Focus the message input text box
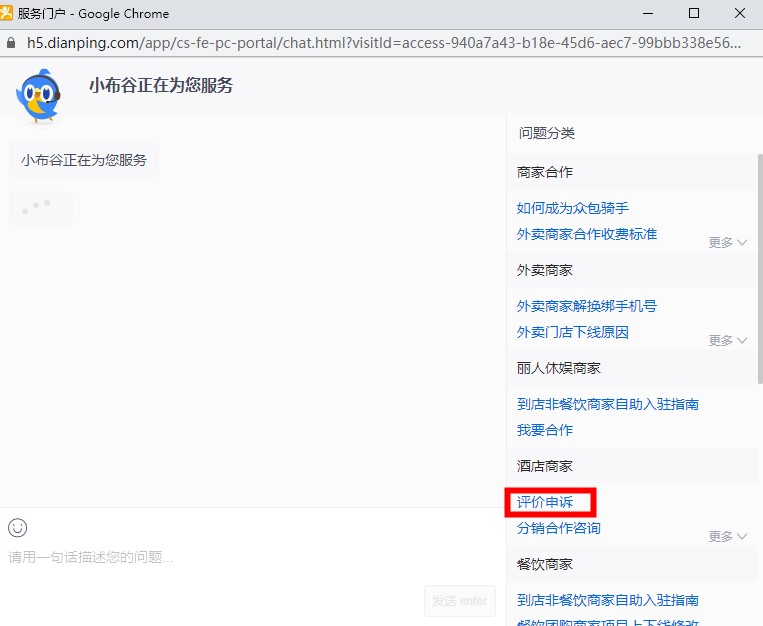763x626 pixels. (250, 558)
